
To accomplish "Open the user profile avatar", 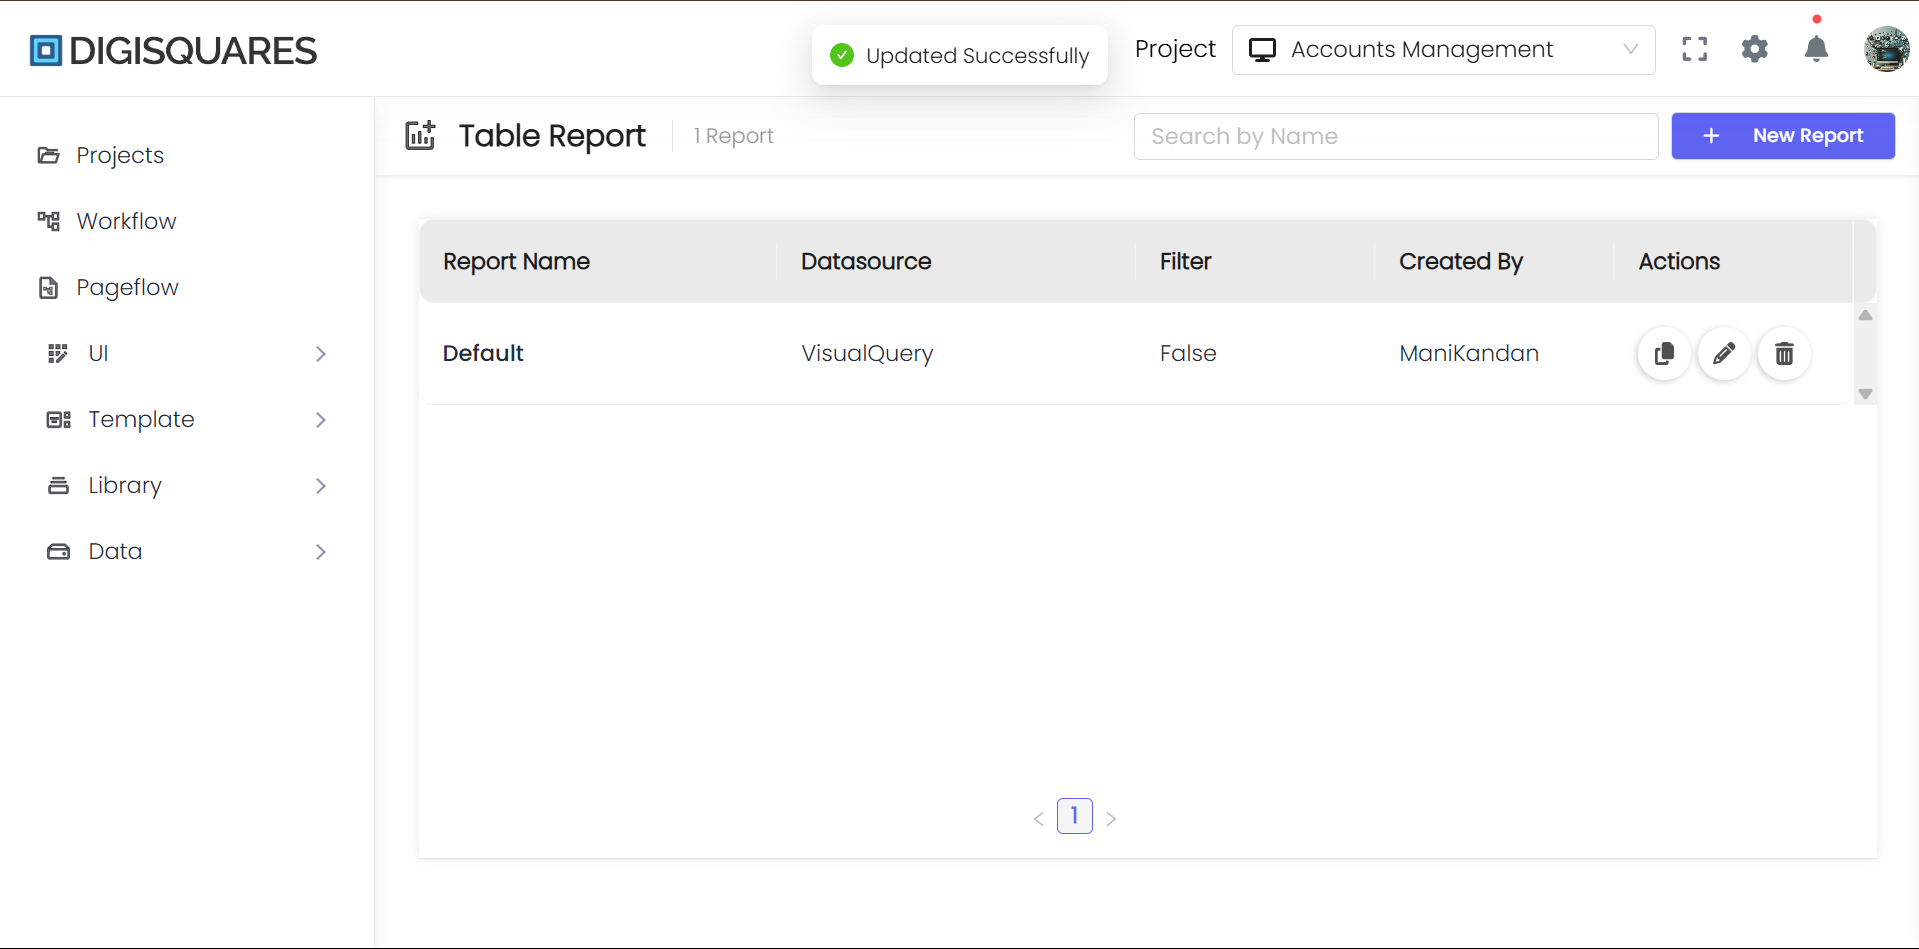I will tap(1886, 49).
